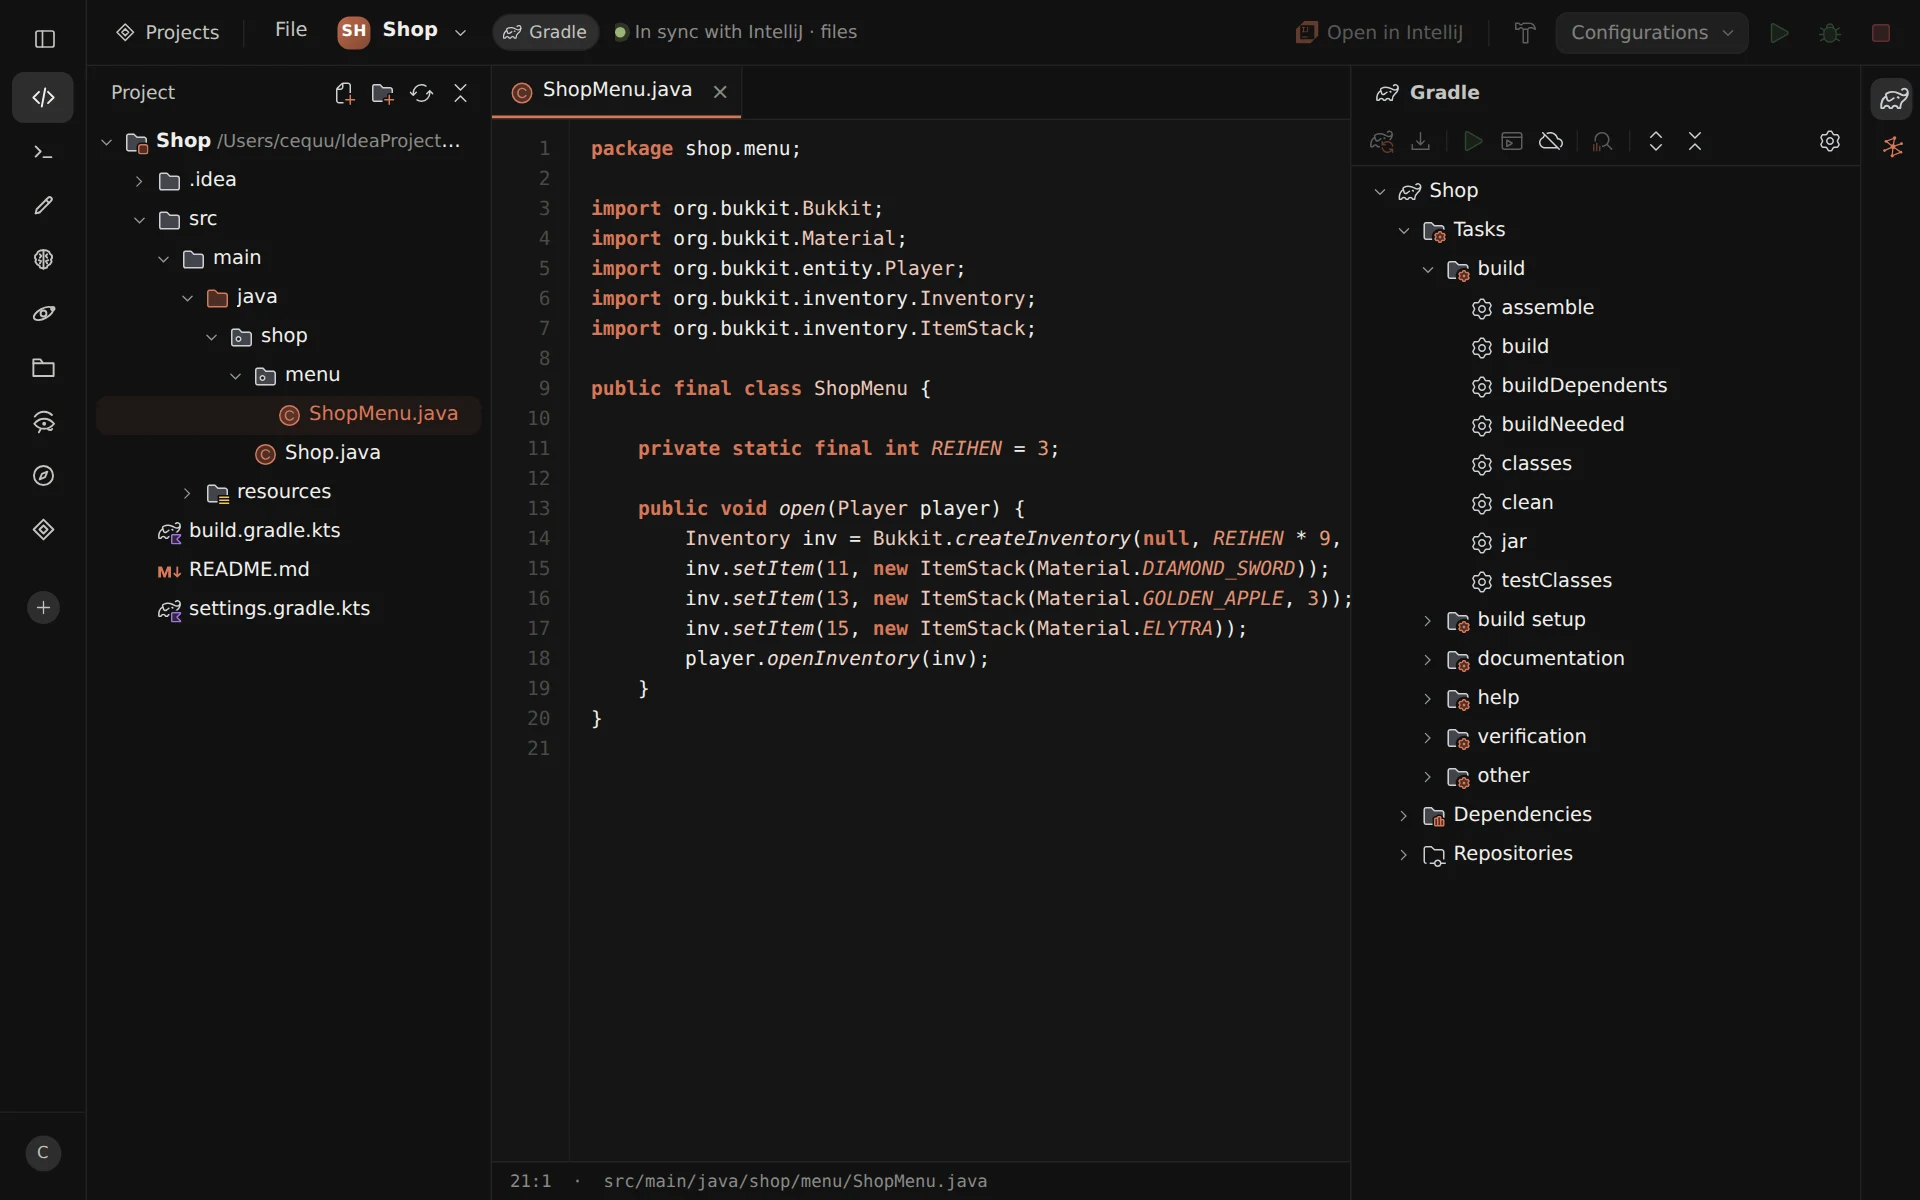Screen dimensions: 1920x1200
Task: Collapse the Gradle Tasks node
Action: click(x=1404, y=231)
